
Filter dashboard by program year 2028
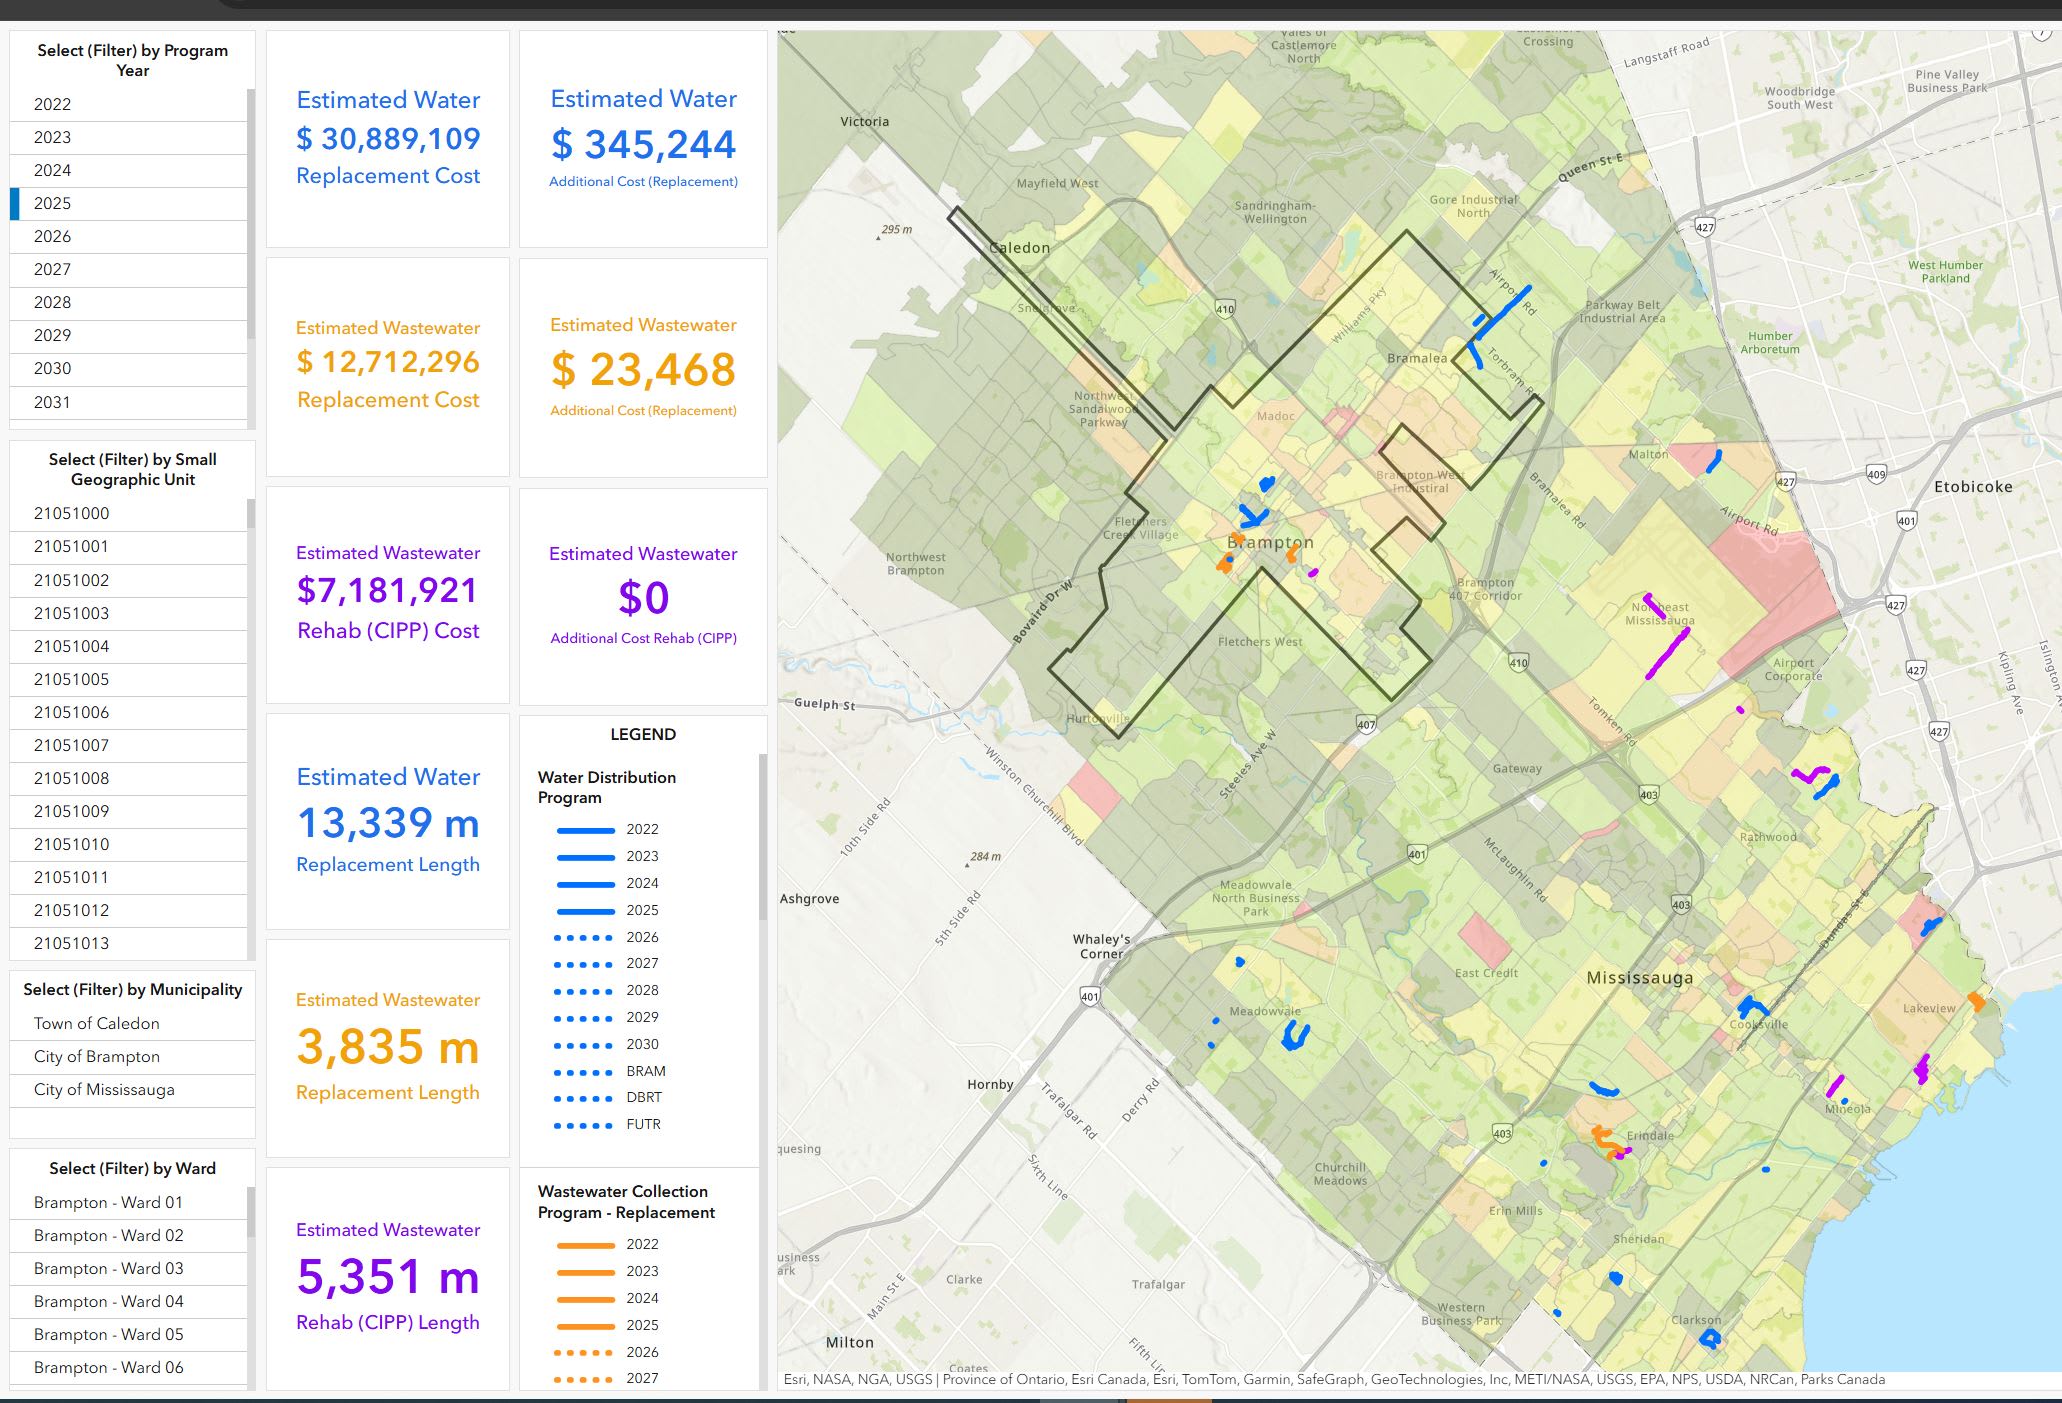pos(128,303)
